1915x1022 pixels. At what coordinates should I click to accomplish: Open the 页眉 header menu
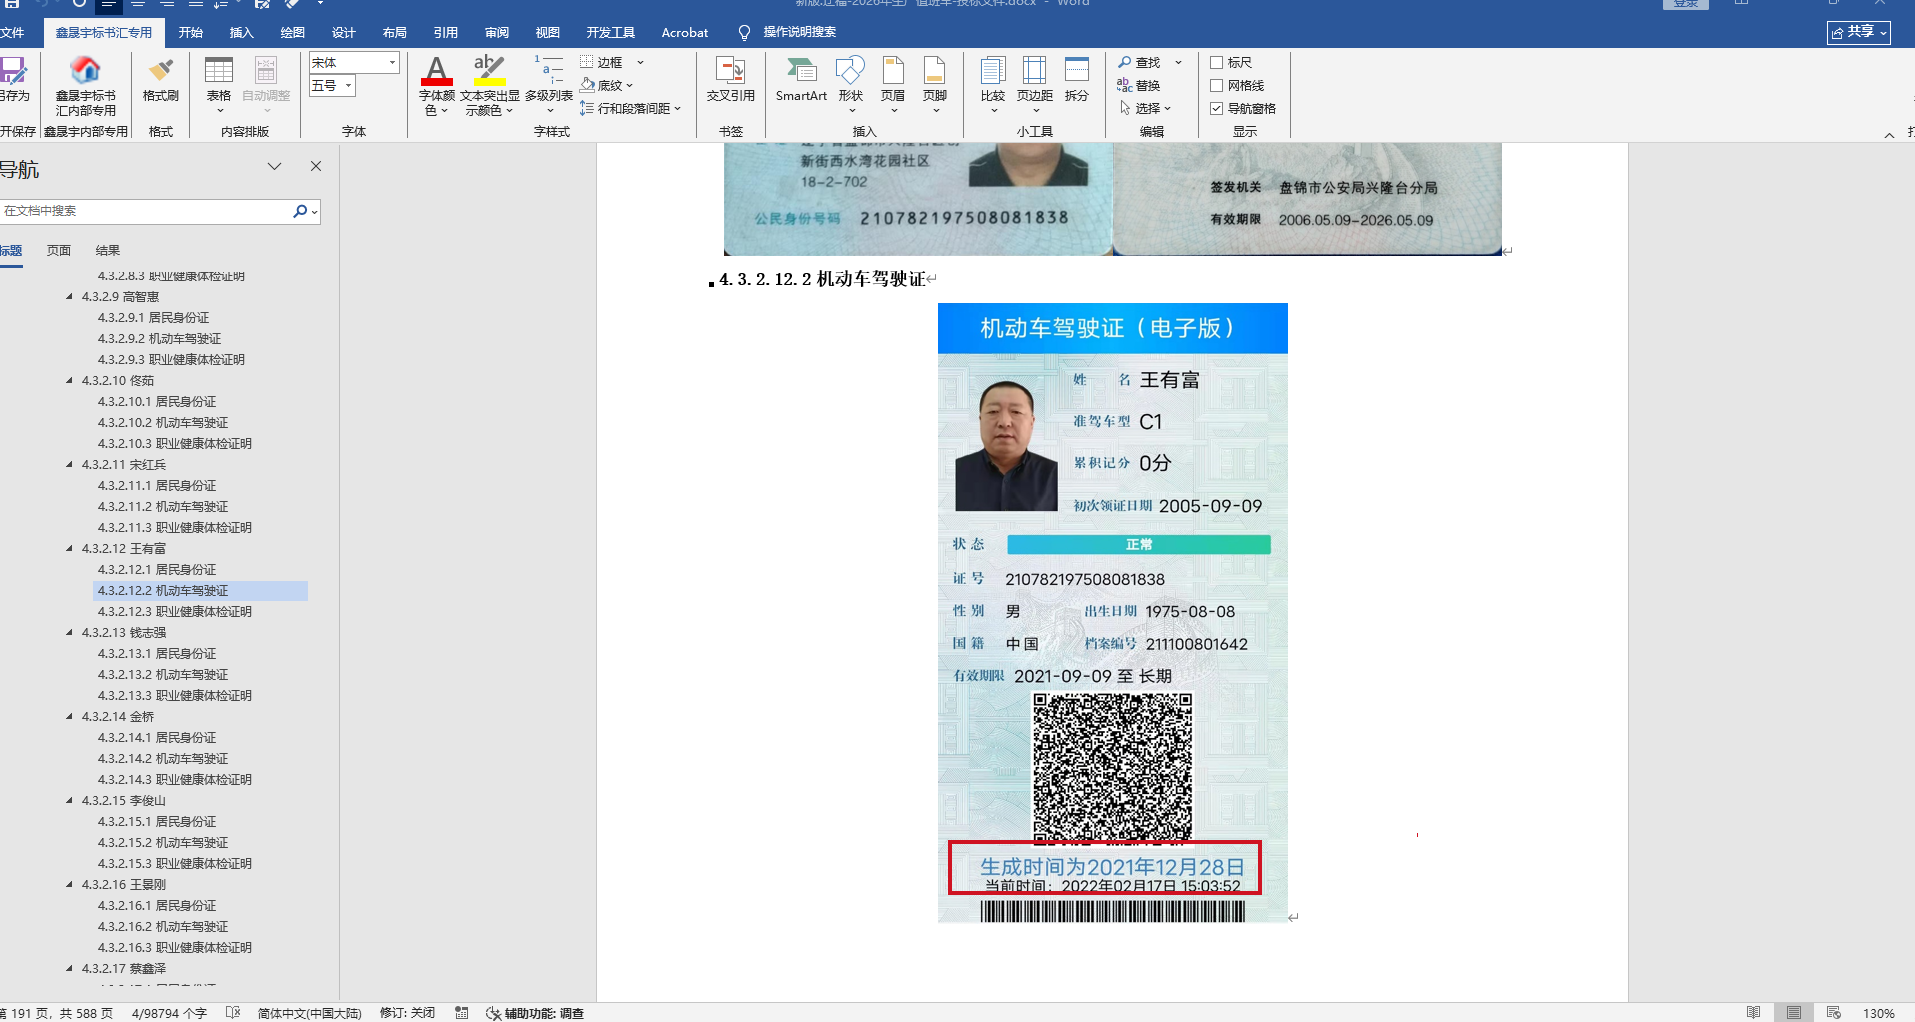click(892, 84)
